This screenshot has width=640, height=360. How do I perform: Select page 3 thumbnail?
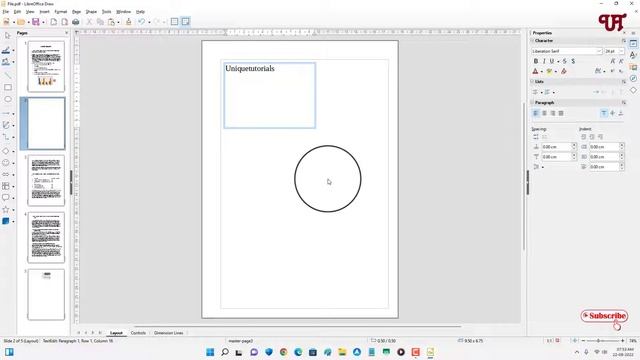coord(46,180)
